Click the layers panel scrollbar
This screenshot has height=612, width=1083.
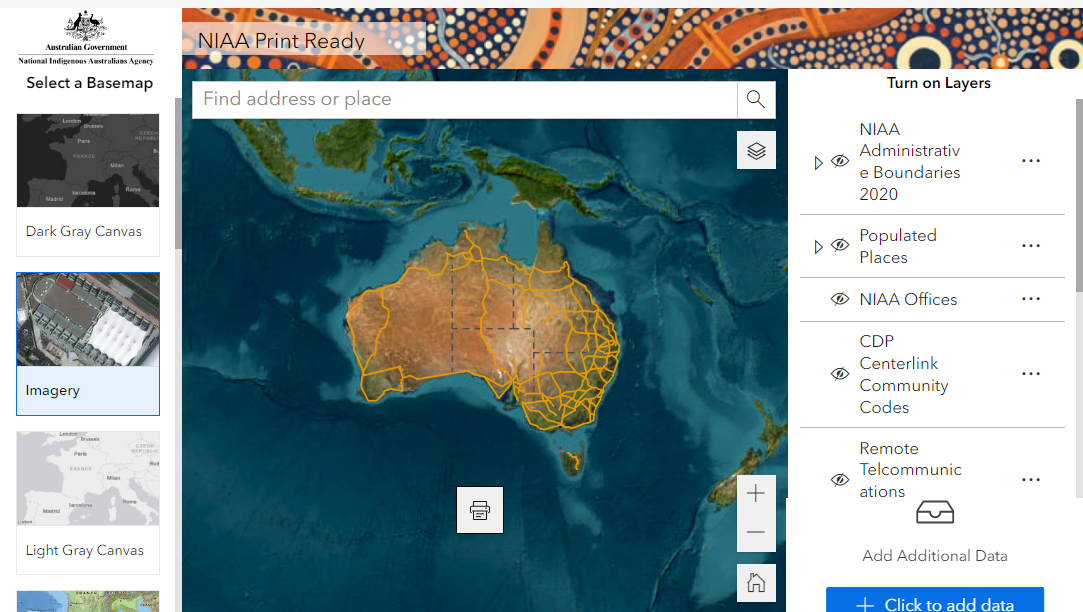pos(1080,195)
